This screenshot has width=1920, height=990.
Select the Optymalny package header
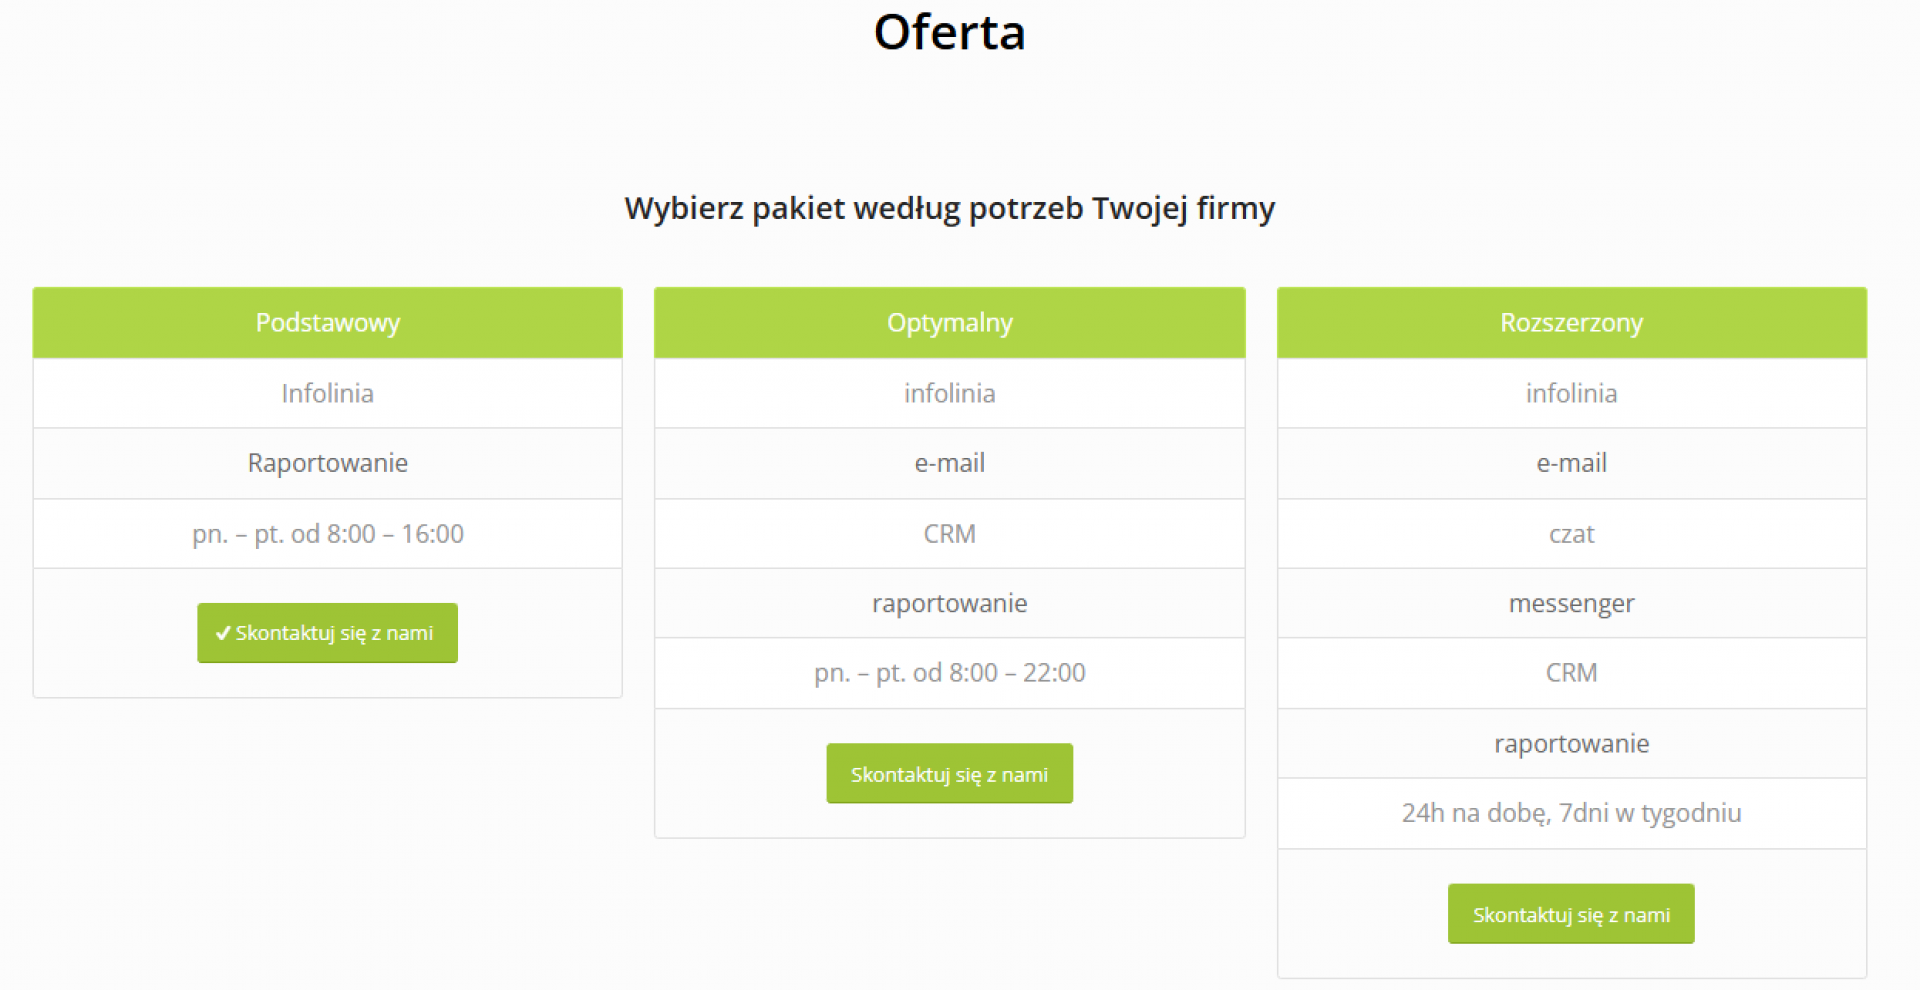pyautogui.click(x=949, y=323)
